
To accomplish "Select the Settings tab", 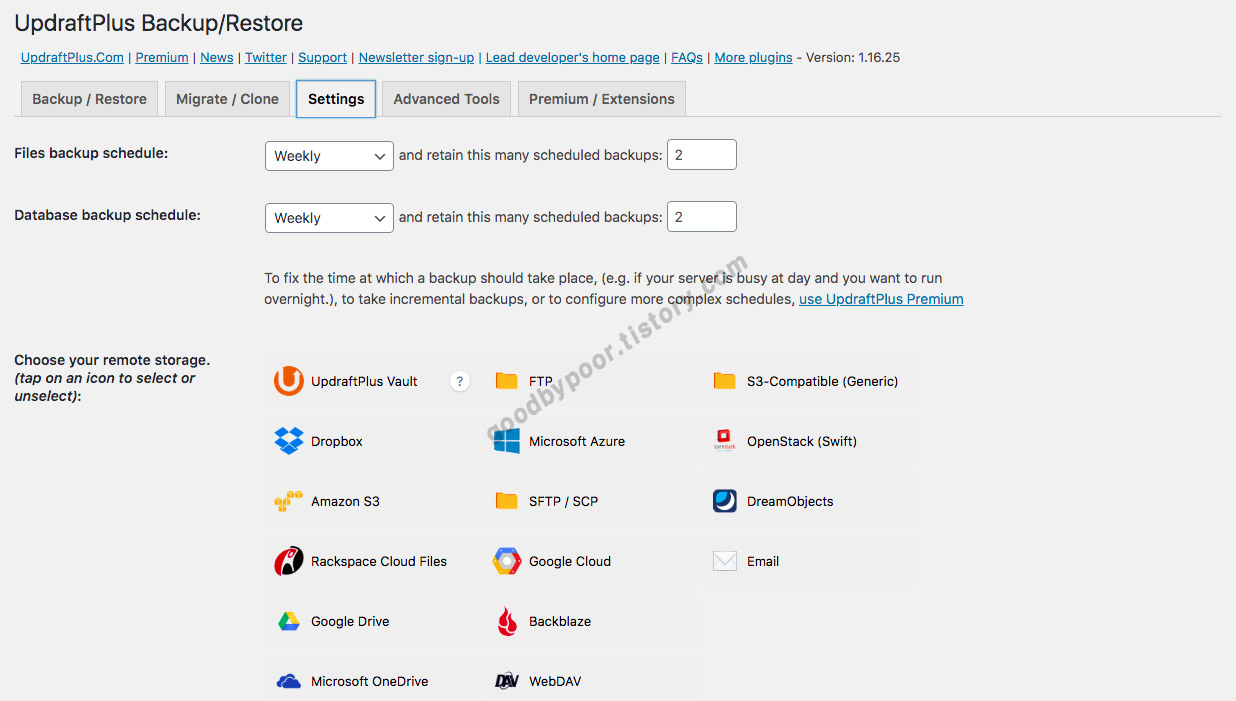I will click(336, 99).
